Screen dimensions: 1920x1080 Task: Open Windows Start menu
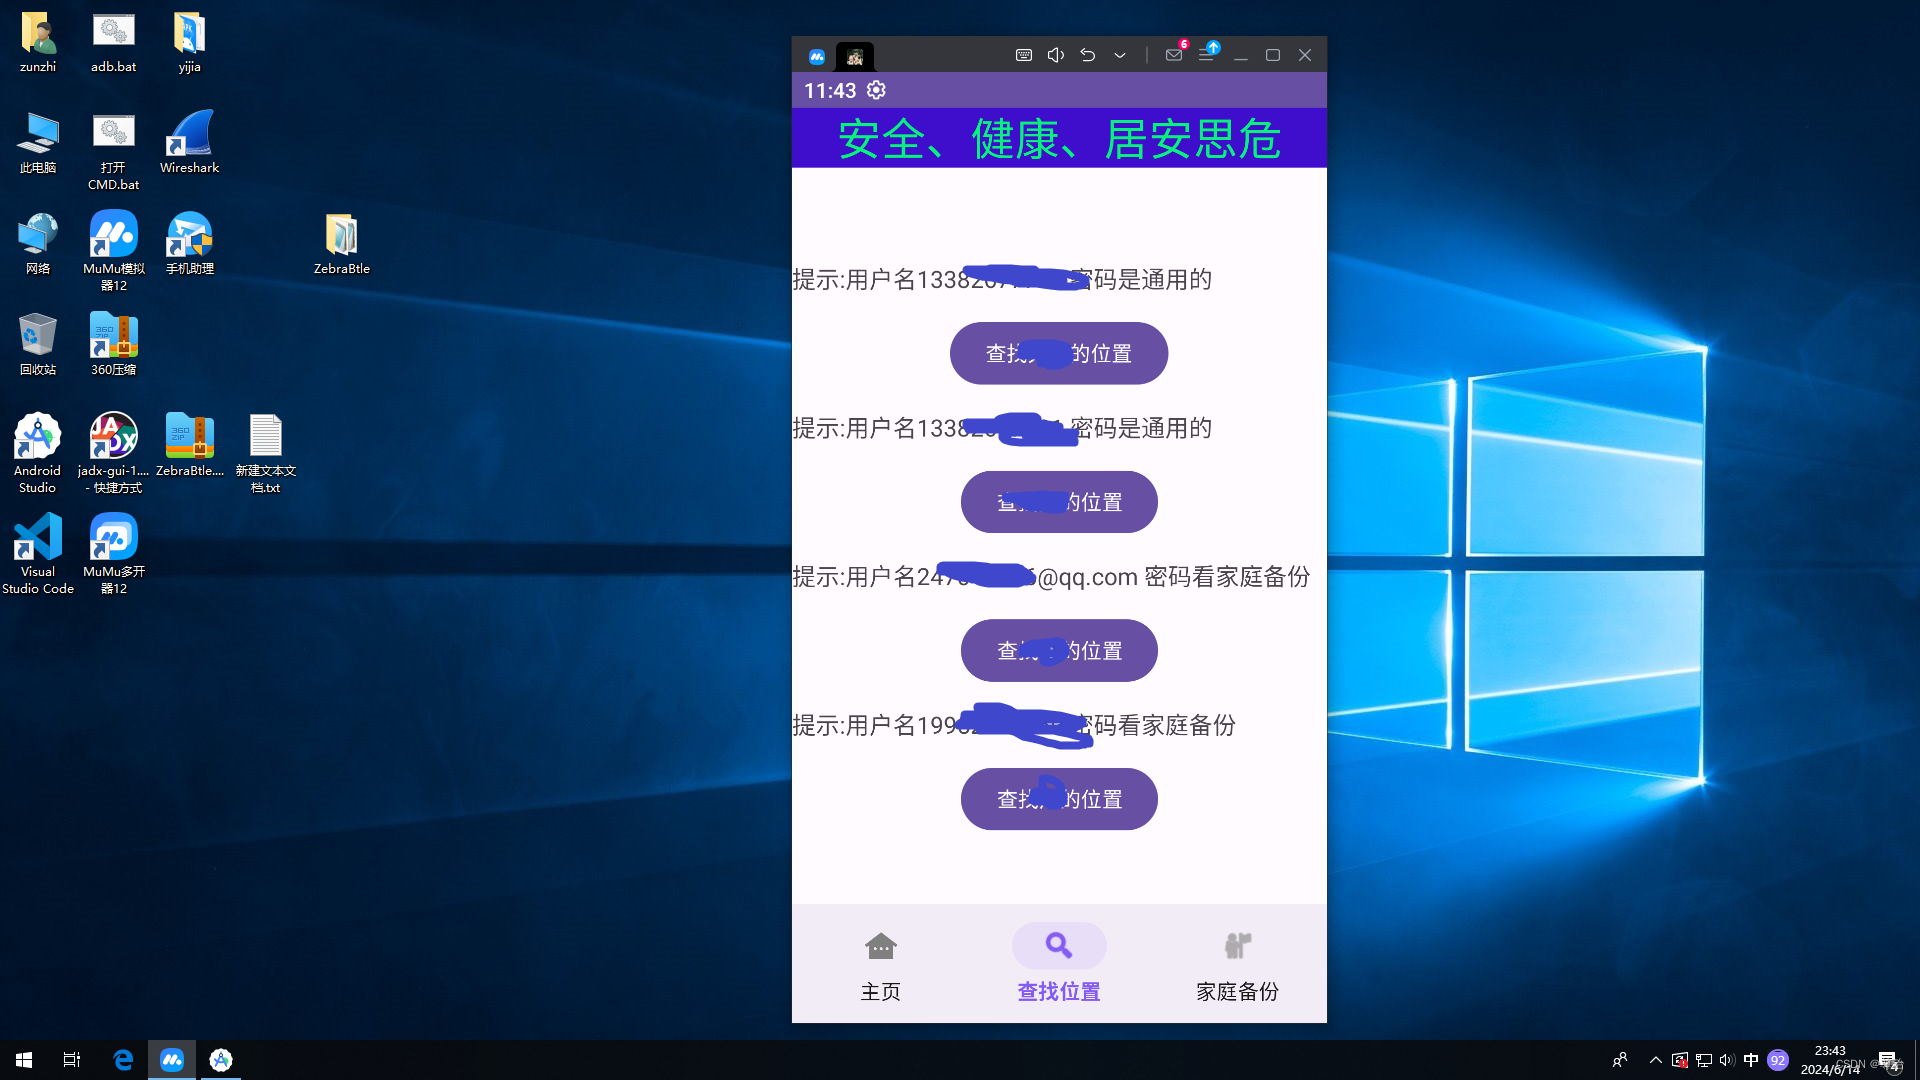coord(24,1060)
